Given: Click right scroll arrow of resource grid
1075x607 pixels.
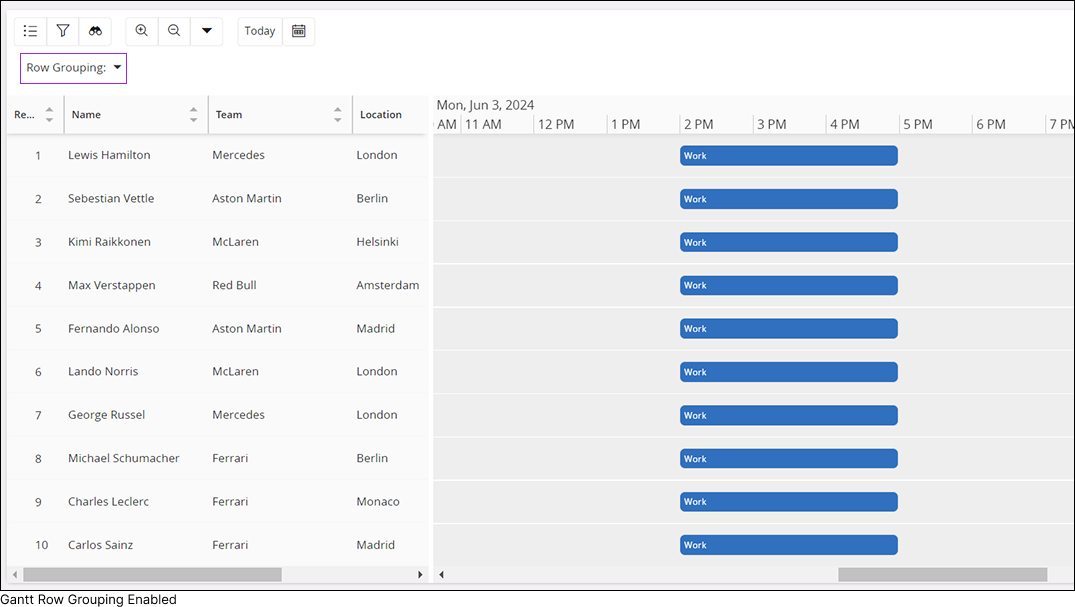Looking at the screenshot, I should coord(420,575).
